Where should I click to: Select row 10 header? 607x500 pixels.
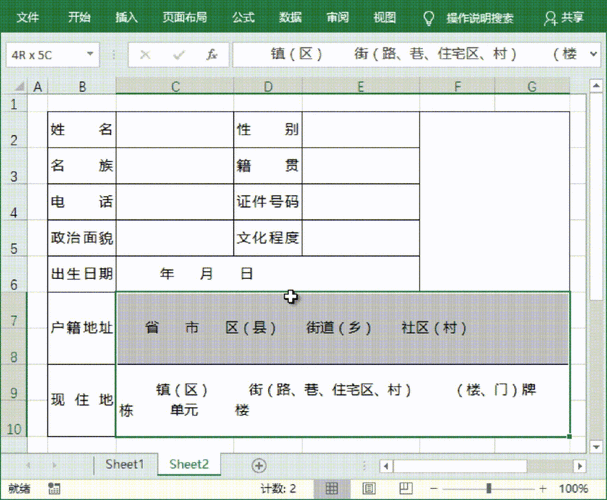point(14,420)
